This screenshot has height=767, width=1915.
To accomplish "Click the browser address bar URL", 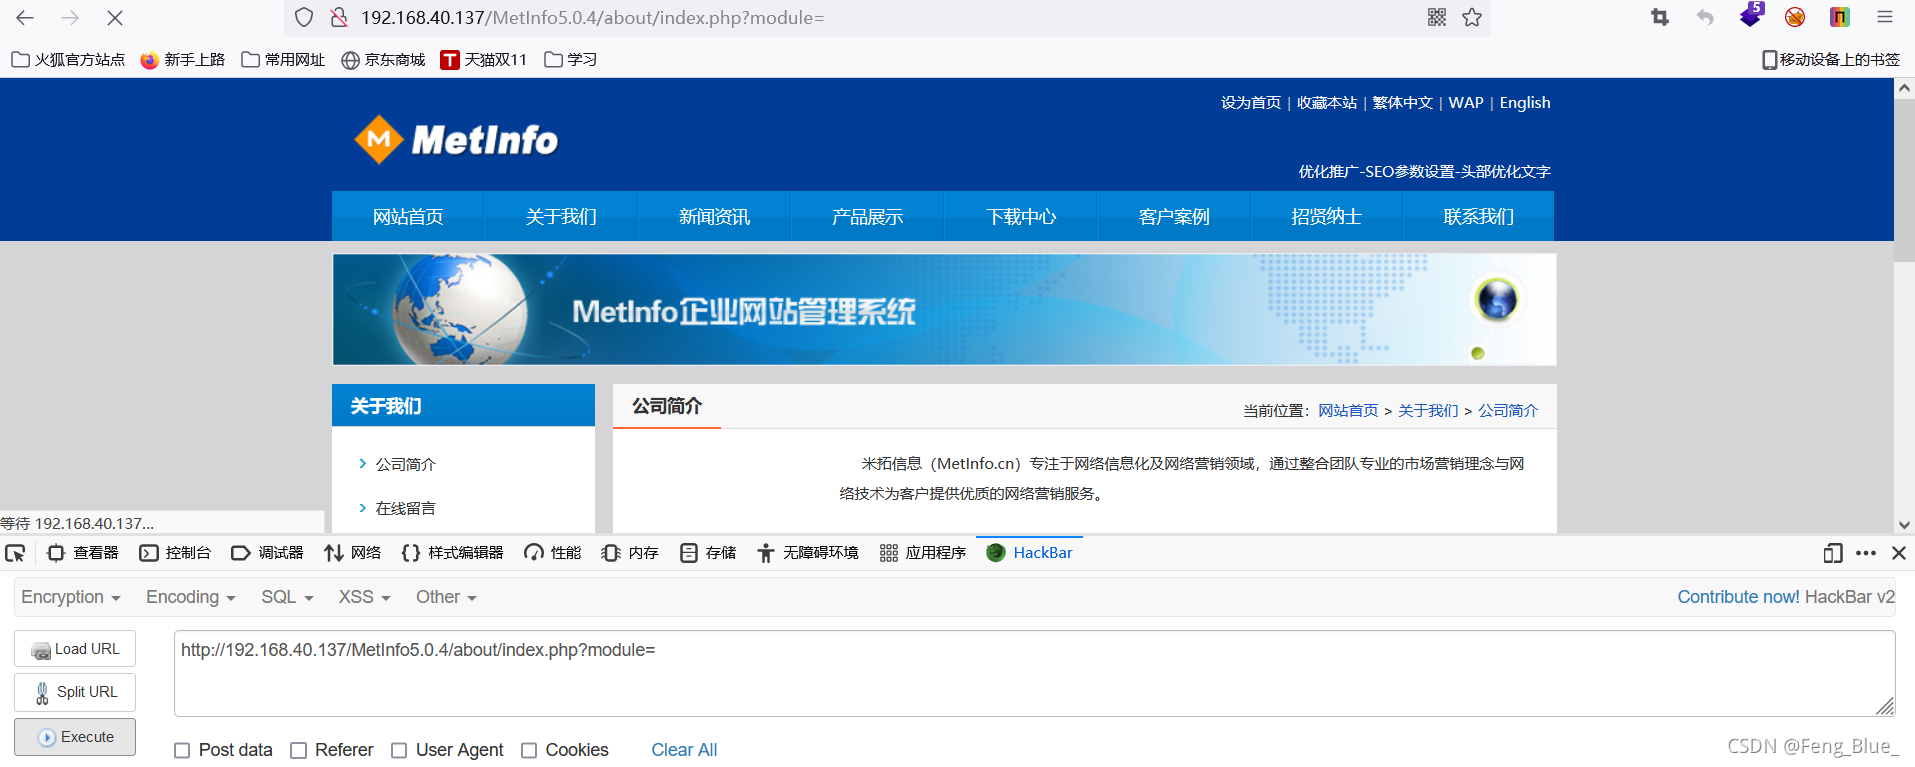I will pos(593,18).
